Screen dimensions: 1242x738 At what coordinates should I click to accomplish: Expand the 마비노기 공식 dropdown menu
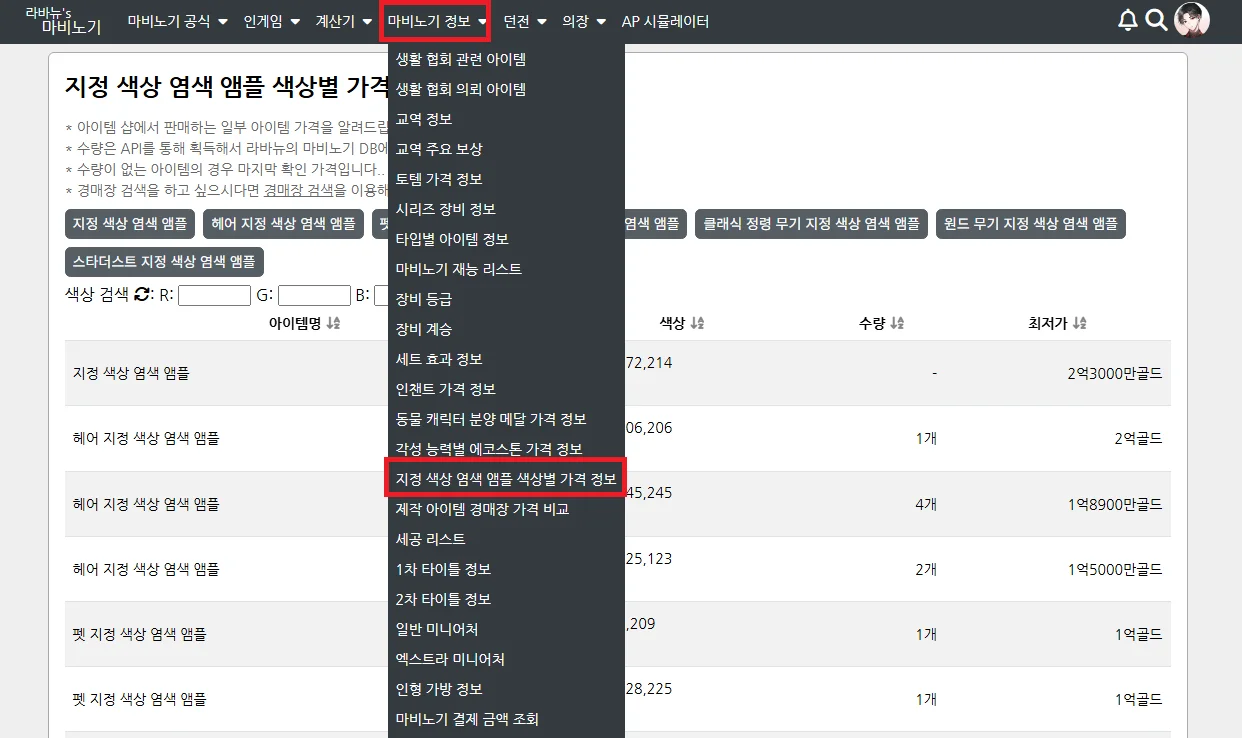[x=177, y=21]
